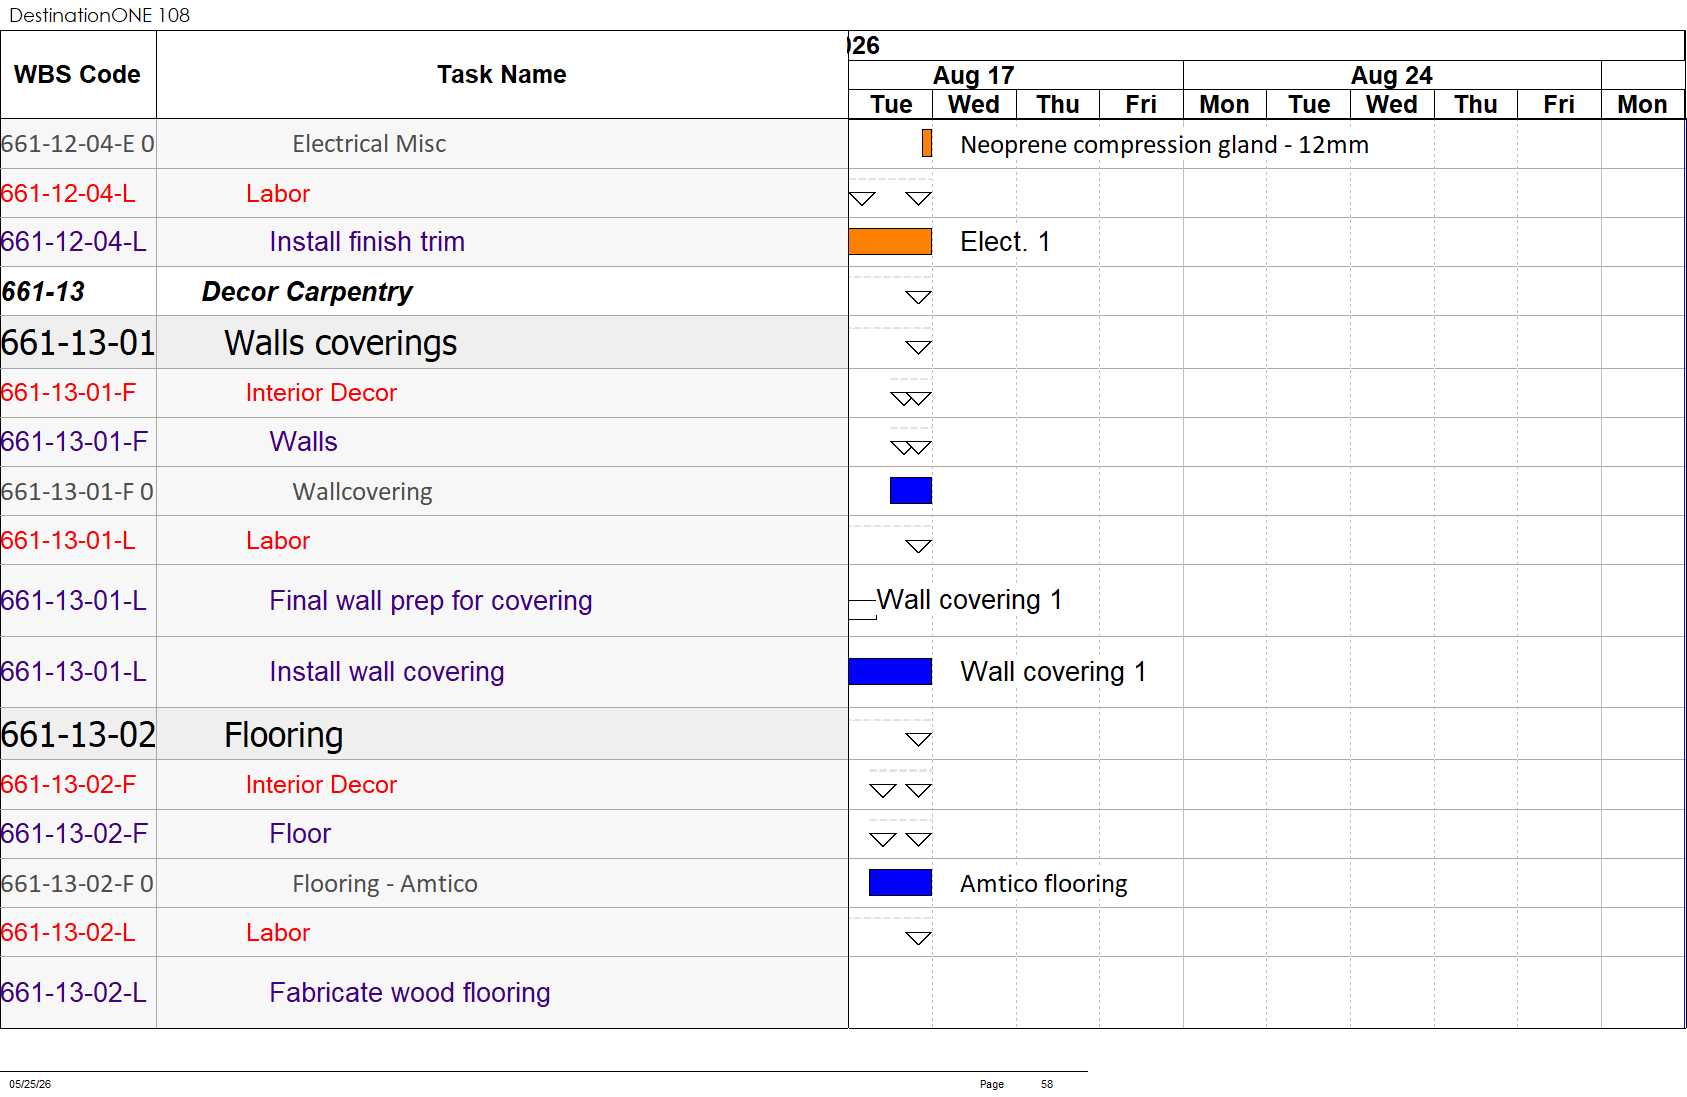Select the WBS Code column header
This screenshot has width=1687, height=1097.
pyautogui.click(x=78, y=75)
